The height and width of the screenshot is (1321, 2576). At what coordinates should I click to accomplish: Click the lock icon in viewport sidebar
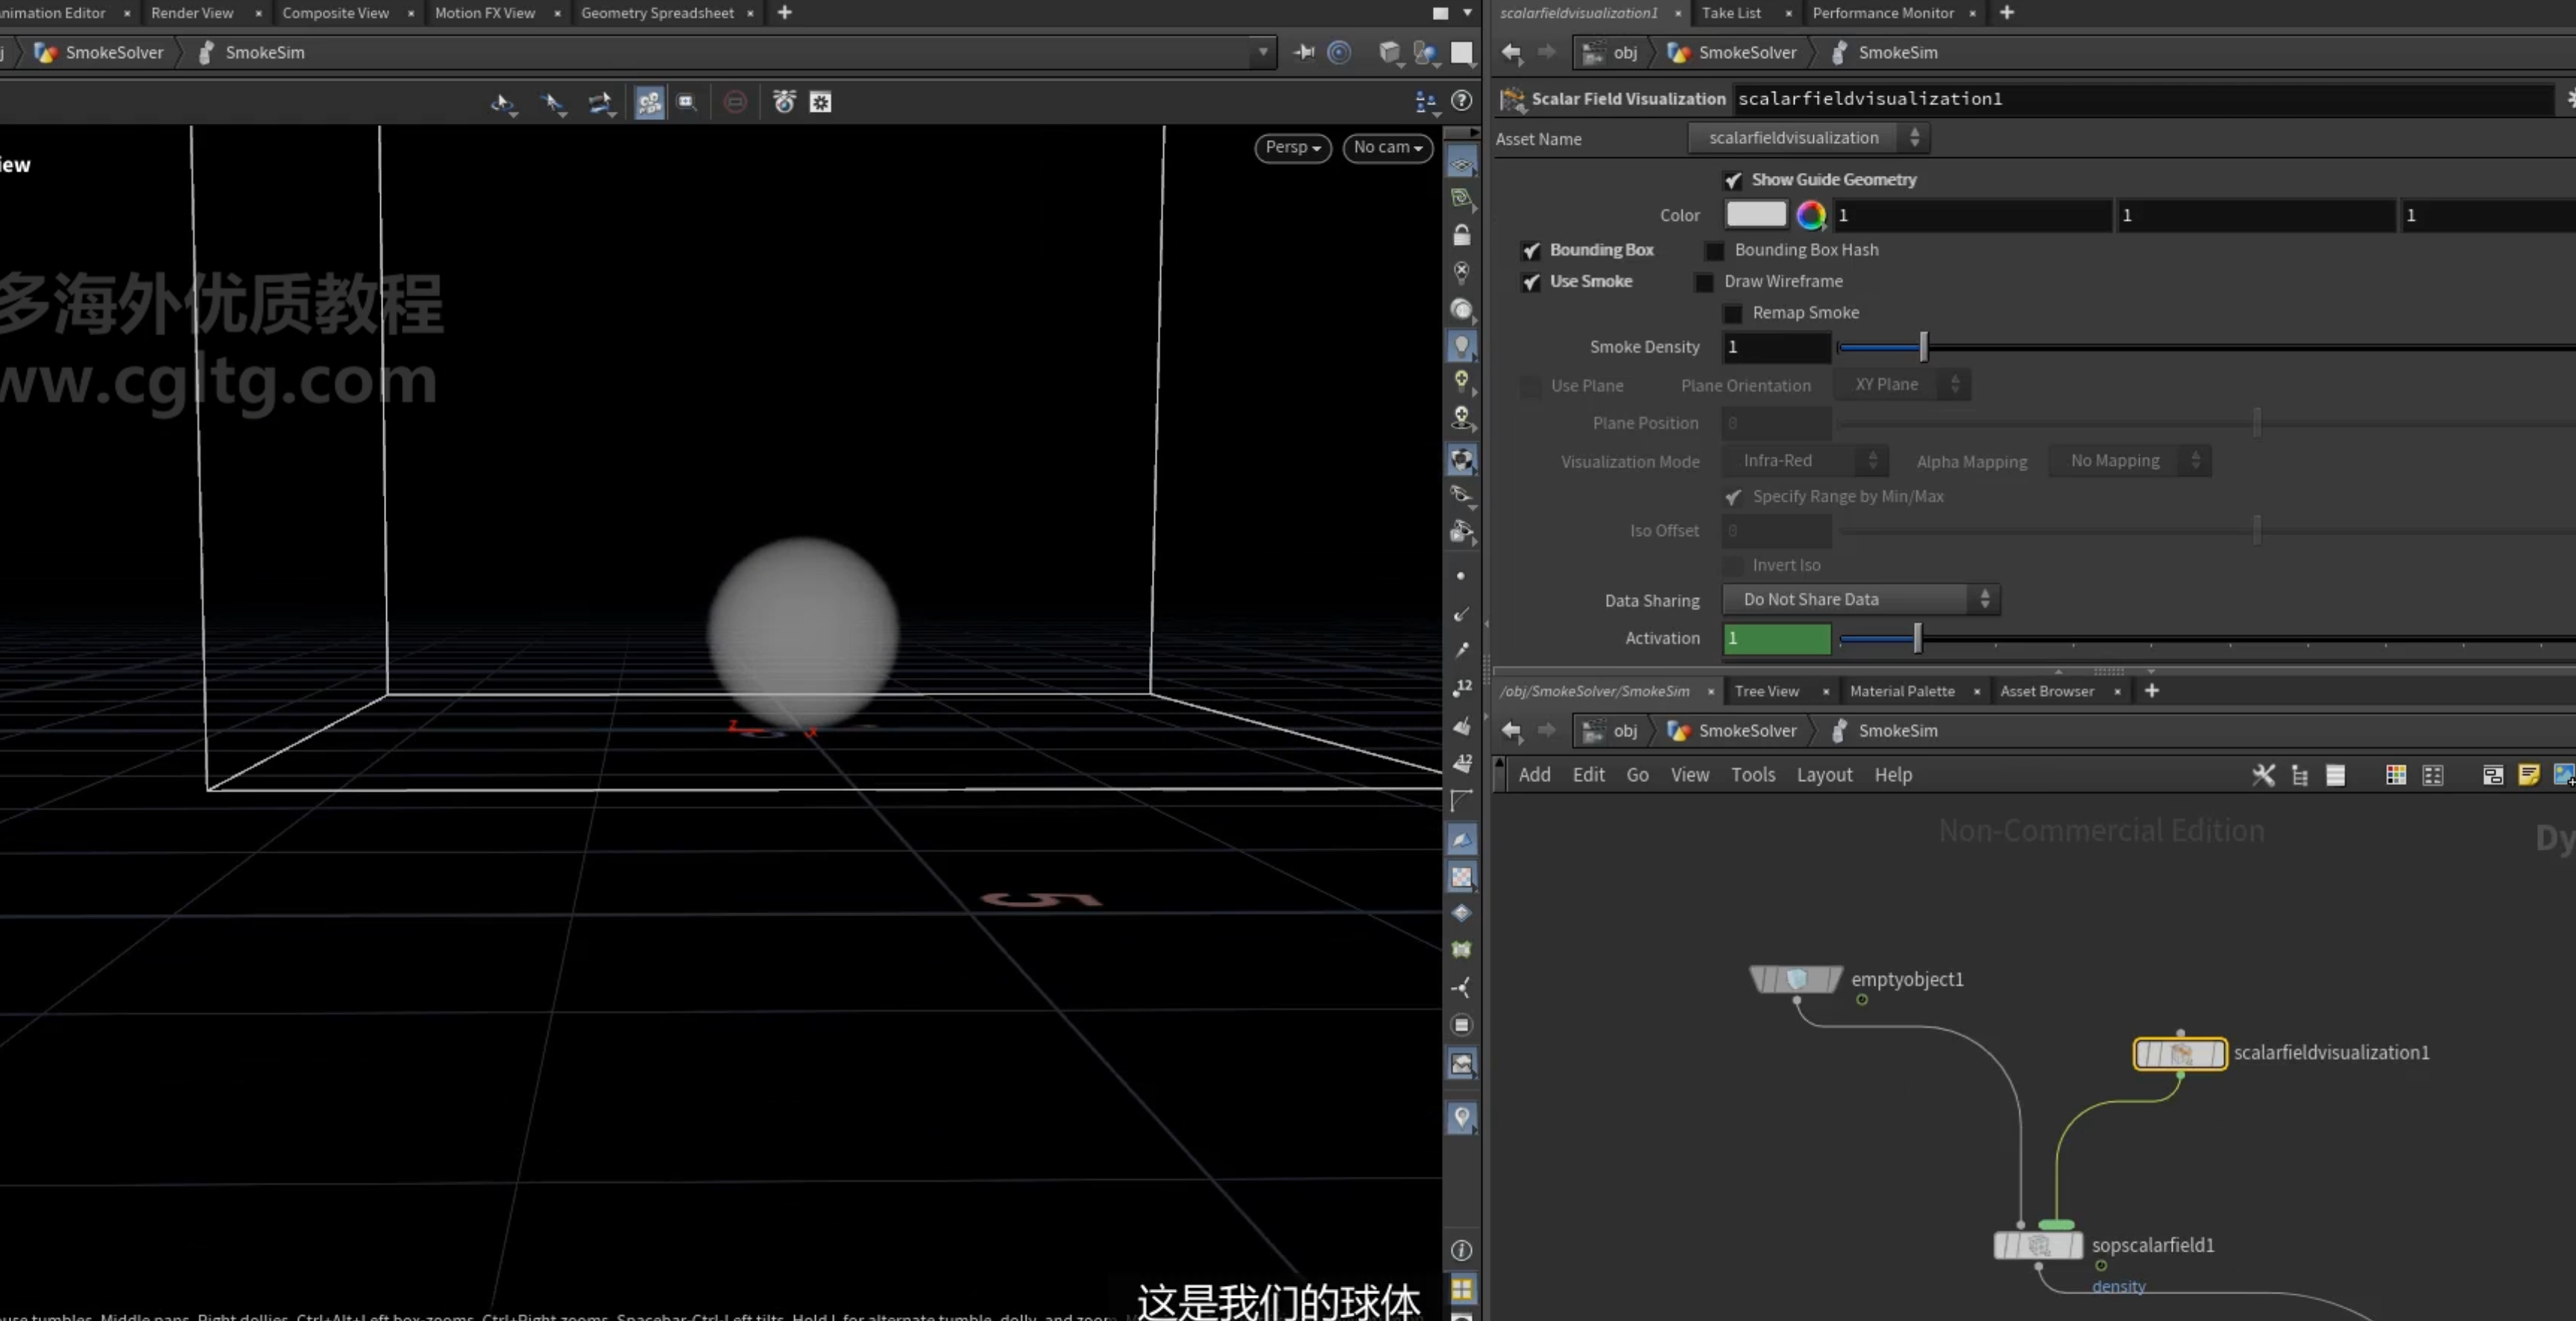(1462, 235)
